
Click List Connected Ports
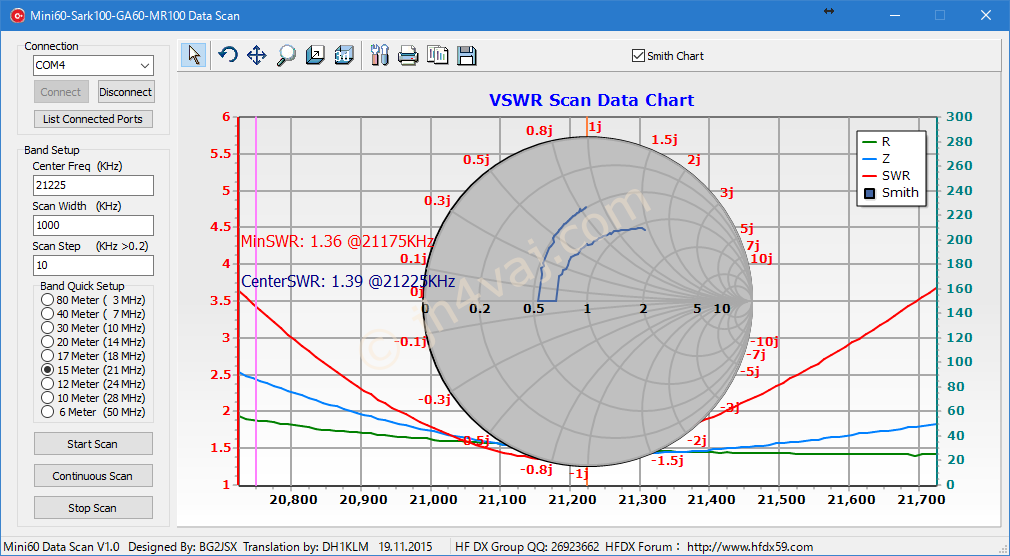(x=93, y=119)
